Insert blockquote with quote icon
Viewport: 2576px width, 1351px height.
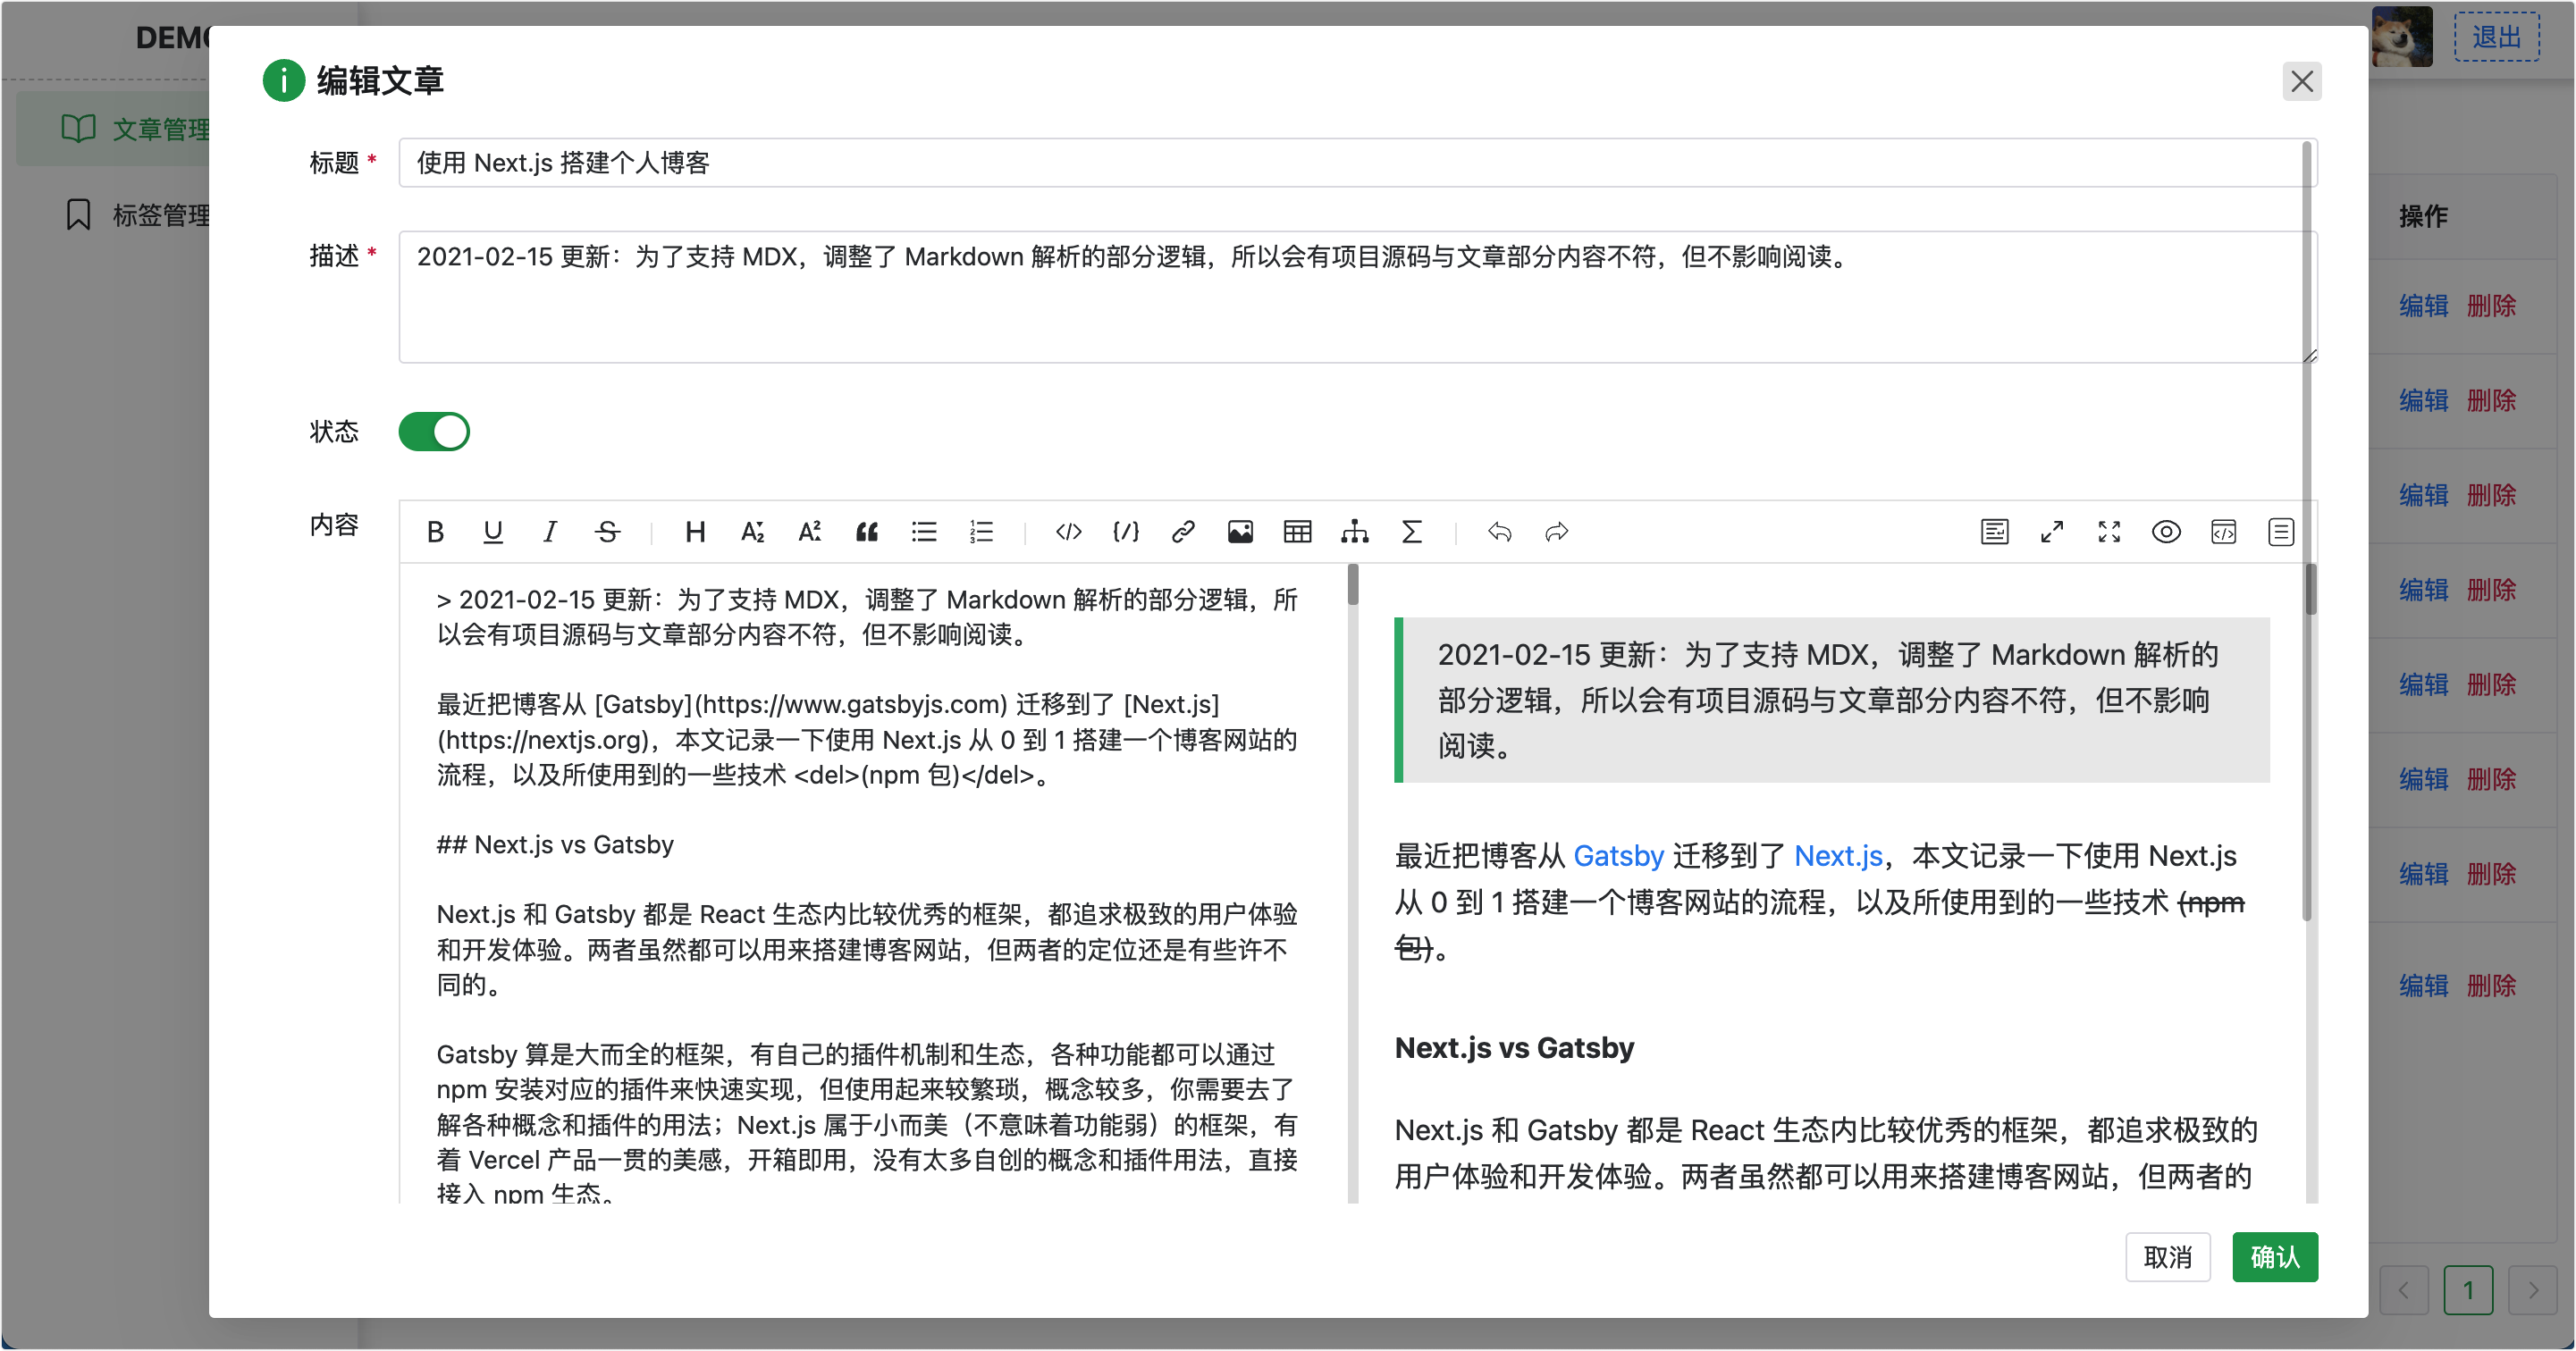click(866, 532)
